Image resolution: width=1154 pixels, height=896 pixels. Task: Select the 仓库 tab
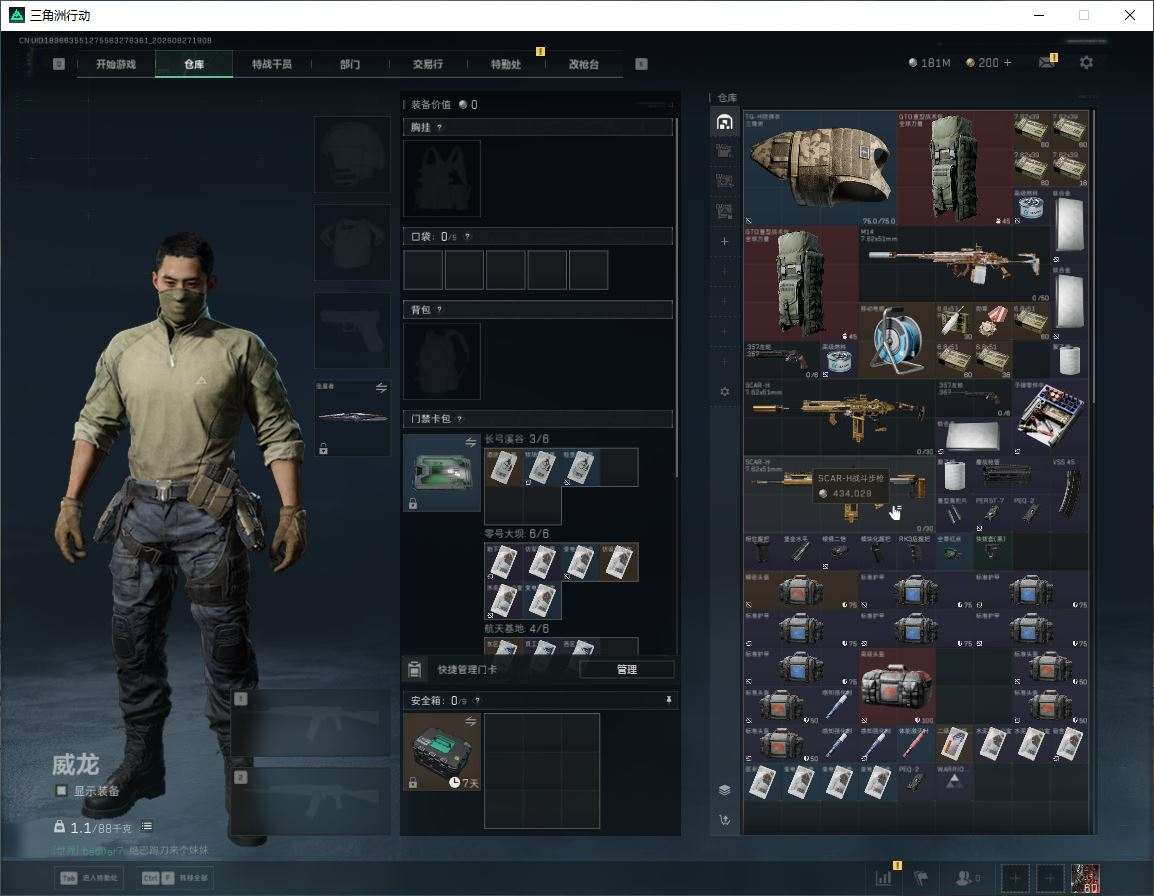(194, 64)
